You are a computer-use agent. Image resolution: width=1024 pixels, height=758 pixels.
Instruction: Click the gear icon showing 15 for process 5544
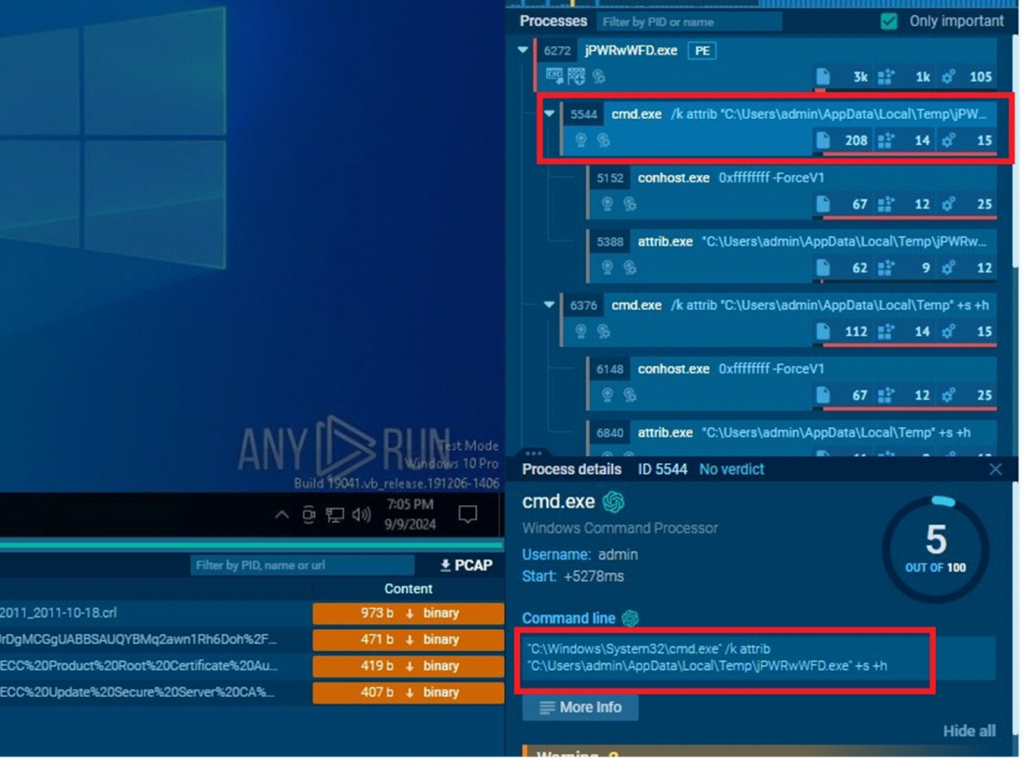tap(949, 140)
